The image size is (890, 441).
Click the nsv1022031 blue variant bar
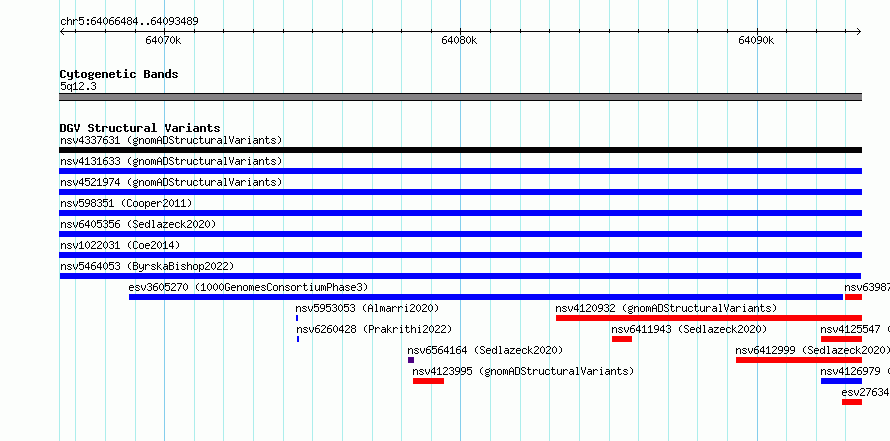coord(460,255)
